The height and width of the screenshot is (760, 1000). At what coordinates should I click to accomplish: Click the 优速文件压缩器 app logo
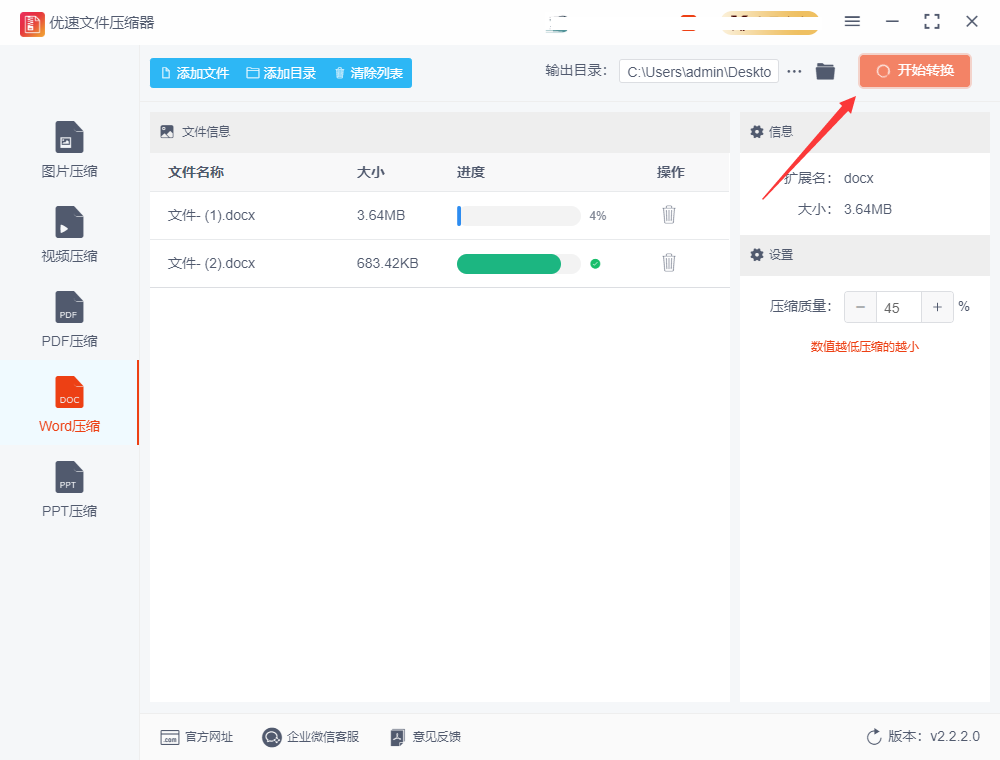(32, 24)
